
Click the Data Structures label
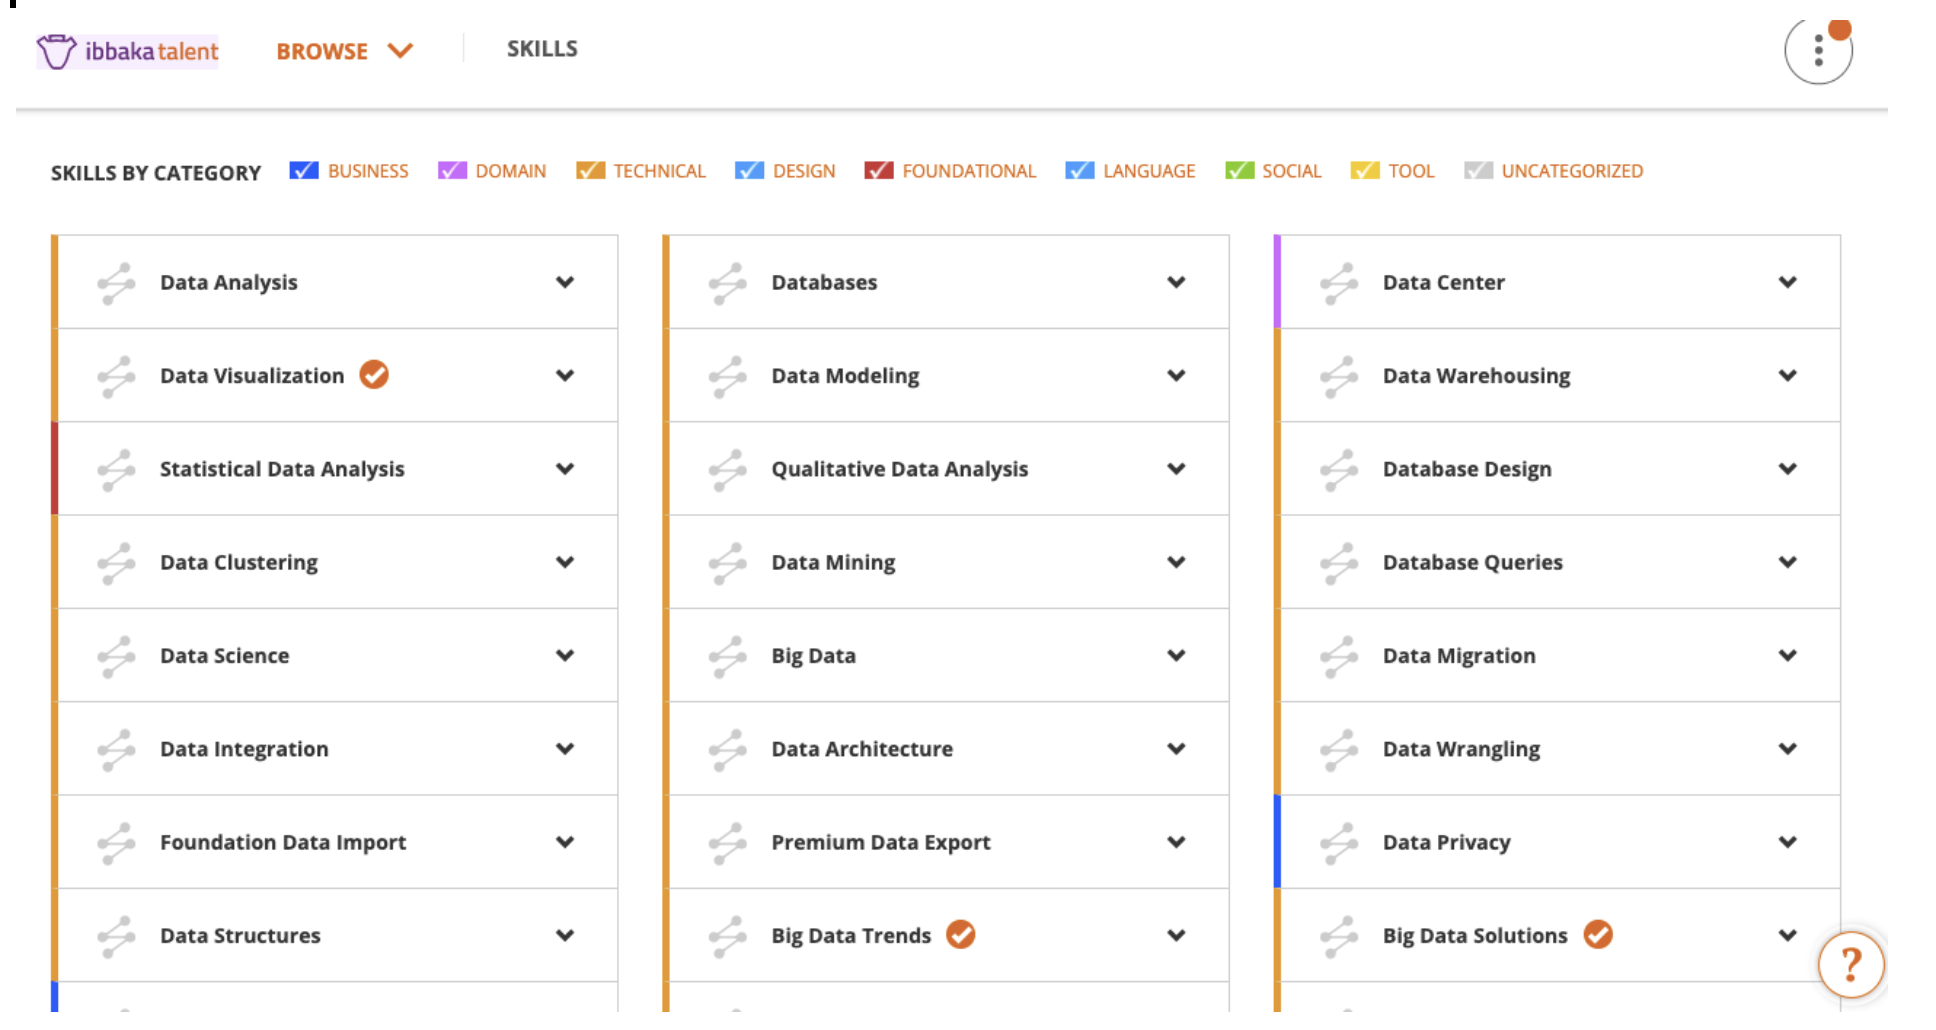coord(240,936)
